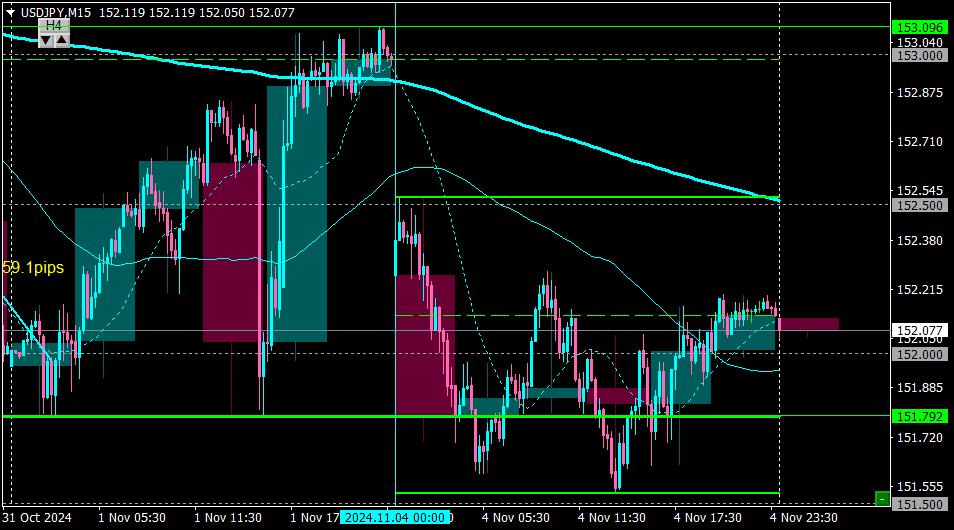The image size is (954, 530).
Task: Click the gray 153.000 level label
Action: tap(917, 56)
